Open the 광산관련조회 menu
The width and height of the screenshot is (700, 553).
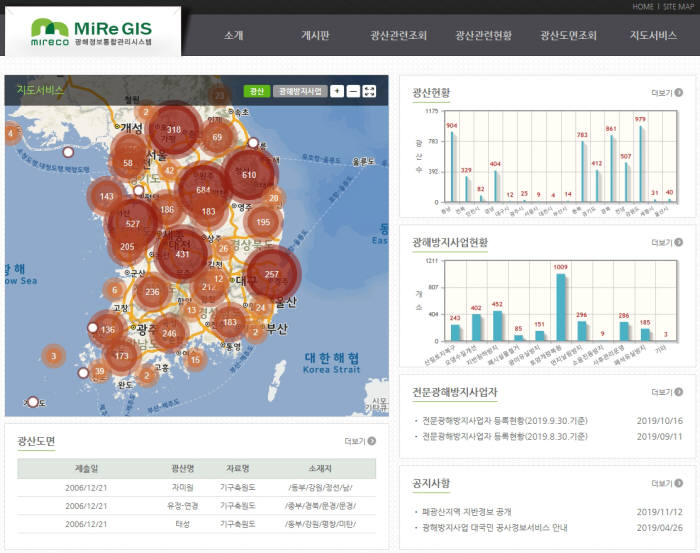(398, 35)
